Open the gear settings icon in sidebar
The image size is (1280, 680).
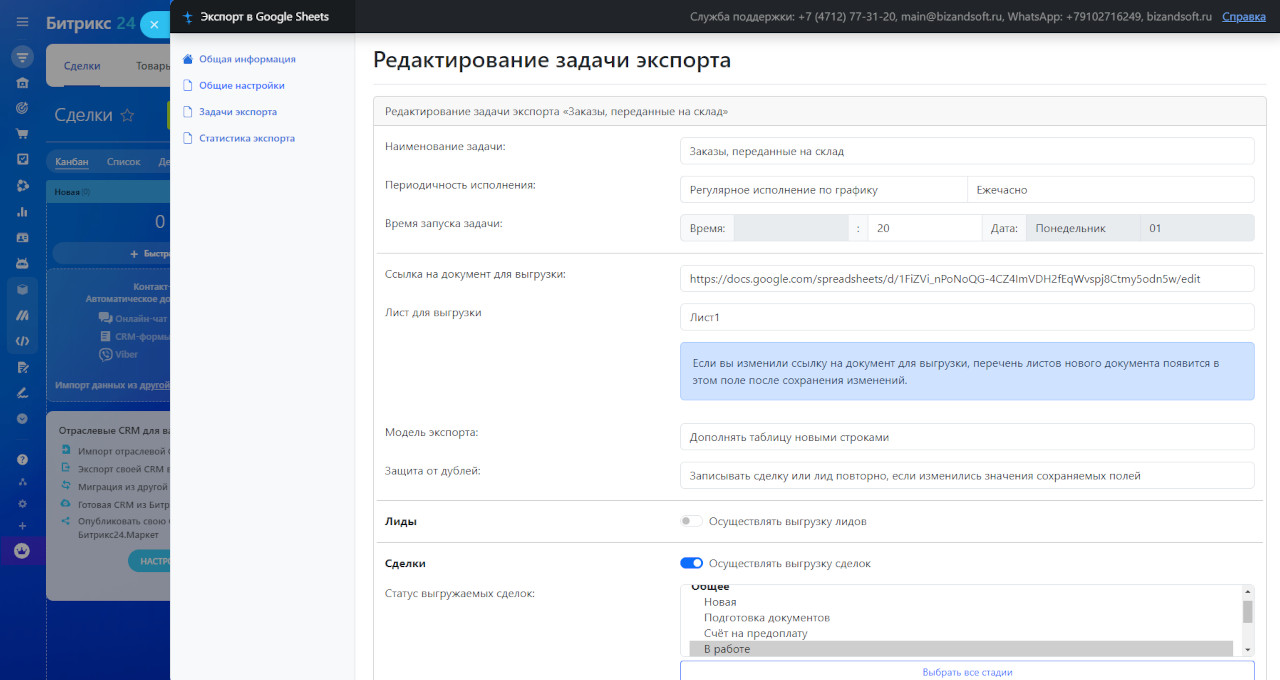22,503
